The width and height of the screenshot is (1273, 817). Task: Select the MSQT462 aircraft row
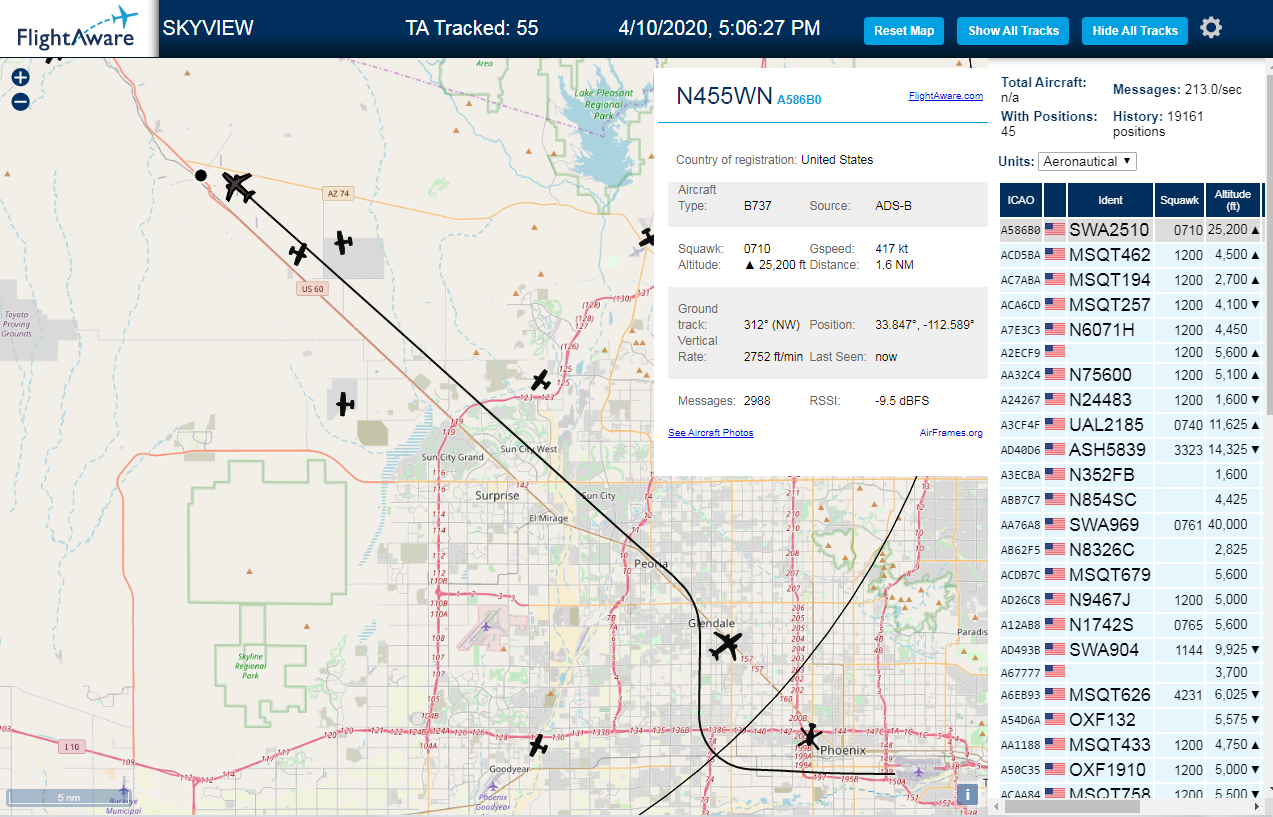(1130, 255)
